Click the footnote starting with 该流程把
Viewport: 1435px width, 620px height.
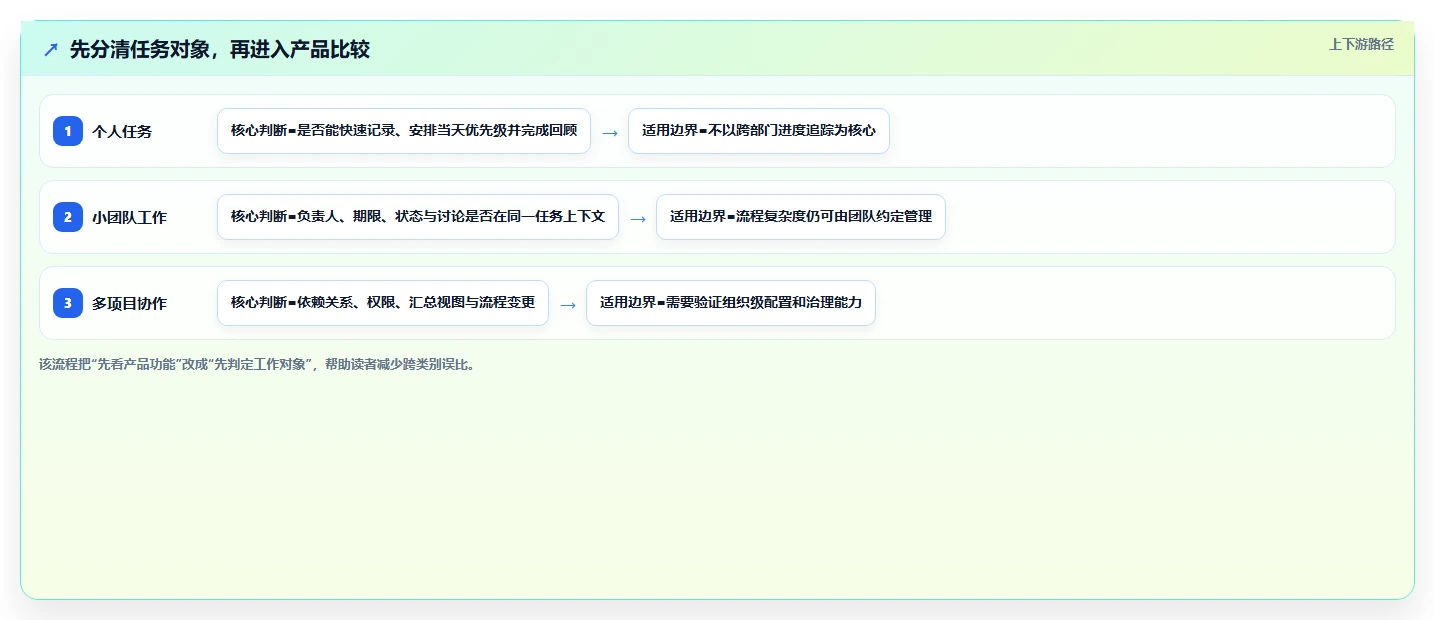pos(259,364)
